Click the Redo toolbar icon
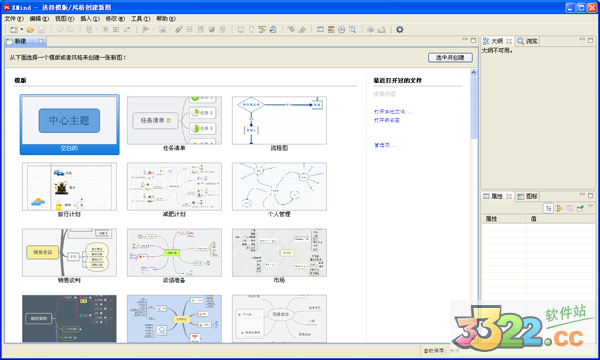The image size is (600, 360). [70, 29]
